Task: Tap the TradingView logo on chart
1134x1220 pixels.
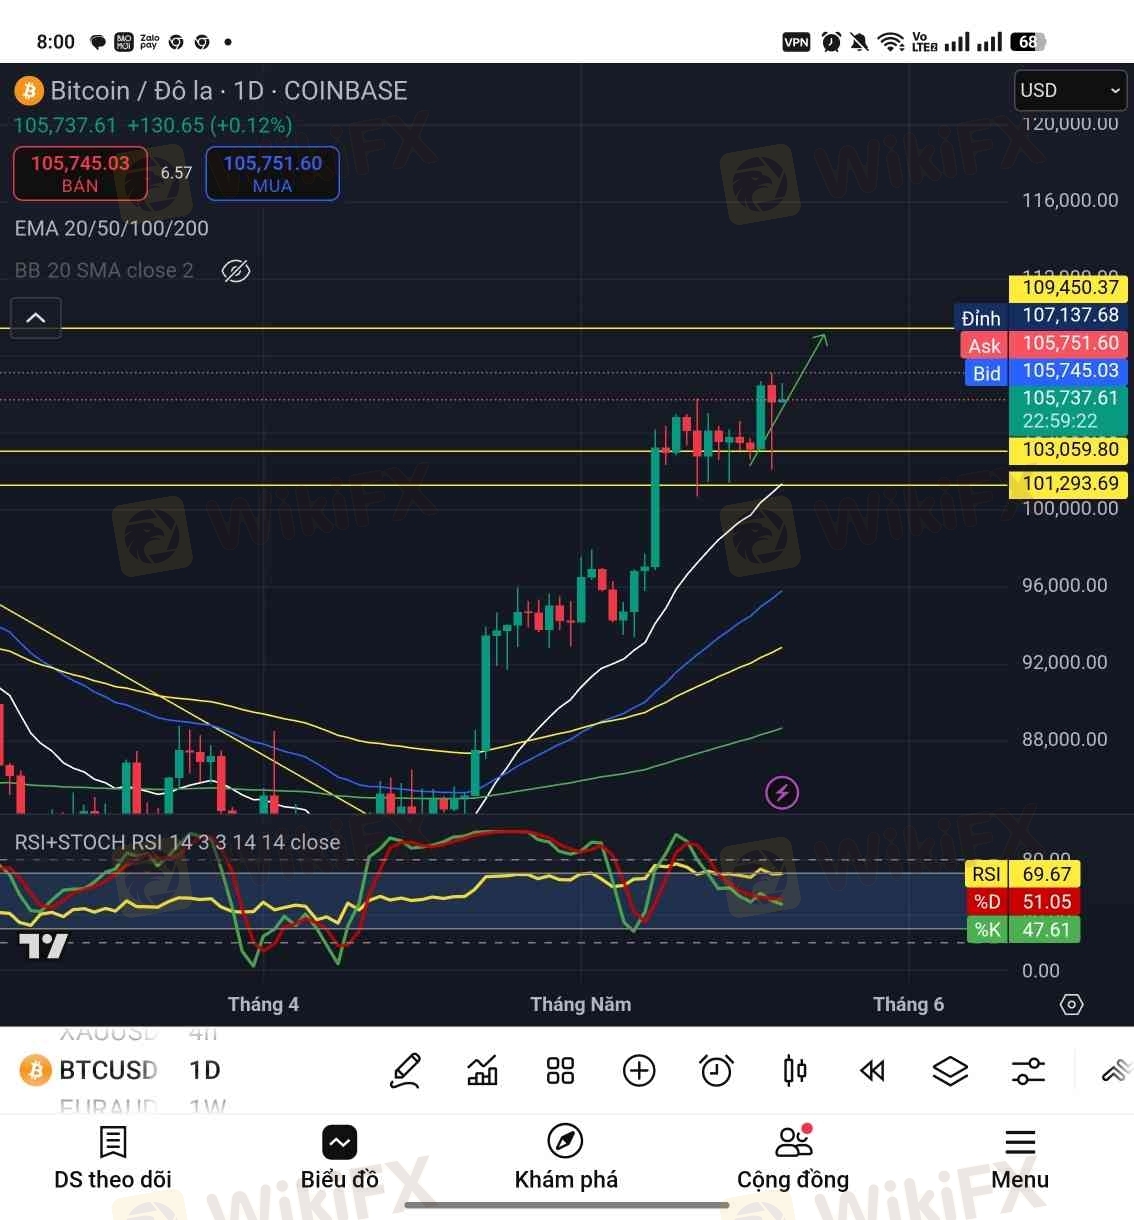Action: point(43,944)
